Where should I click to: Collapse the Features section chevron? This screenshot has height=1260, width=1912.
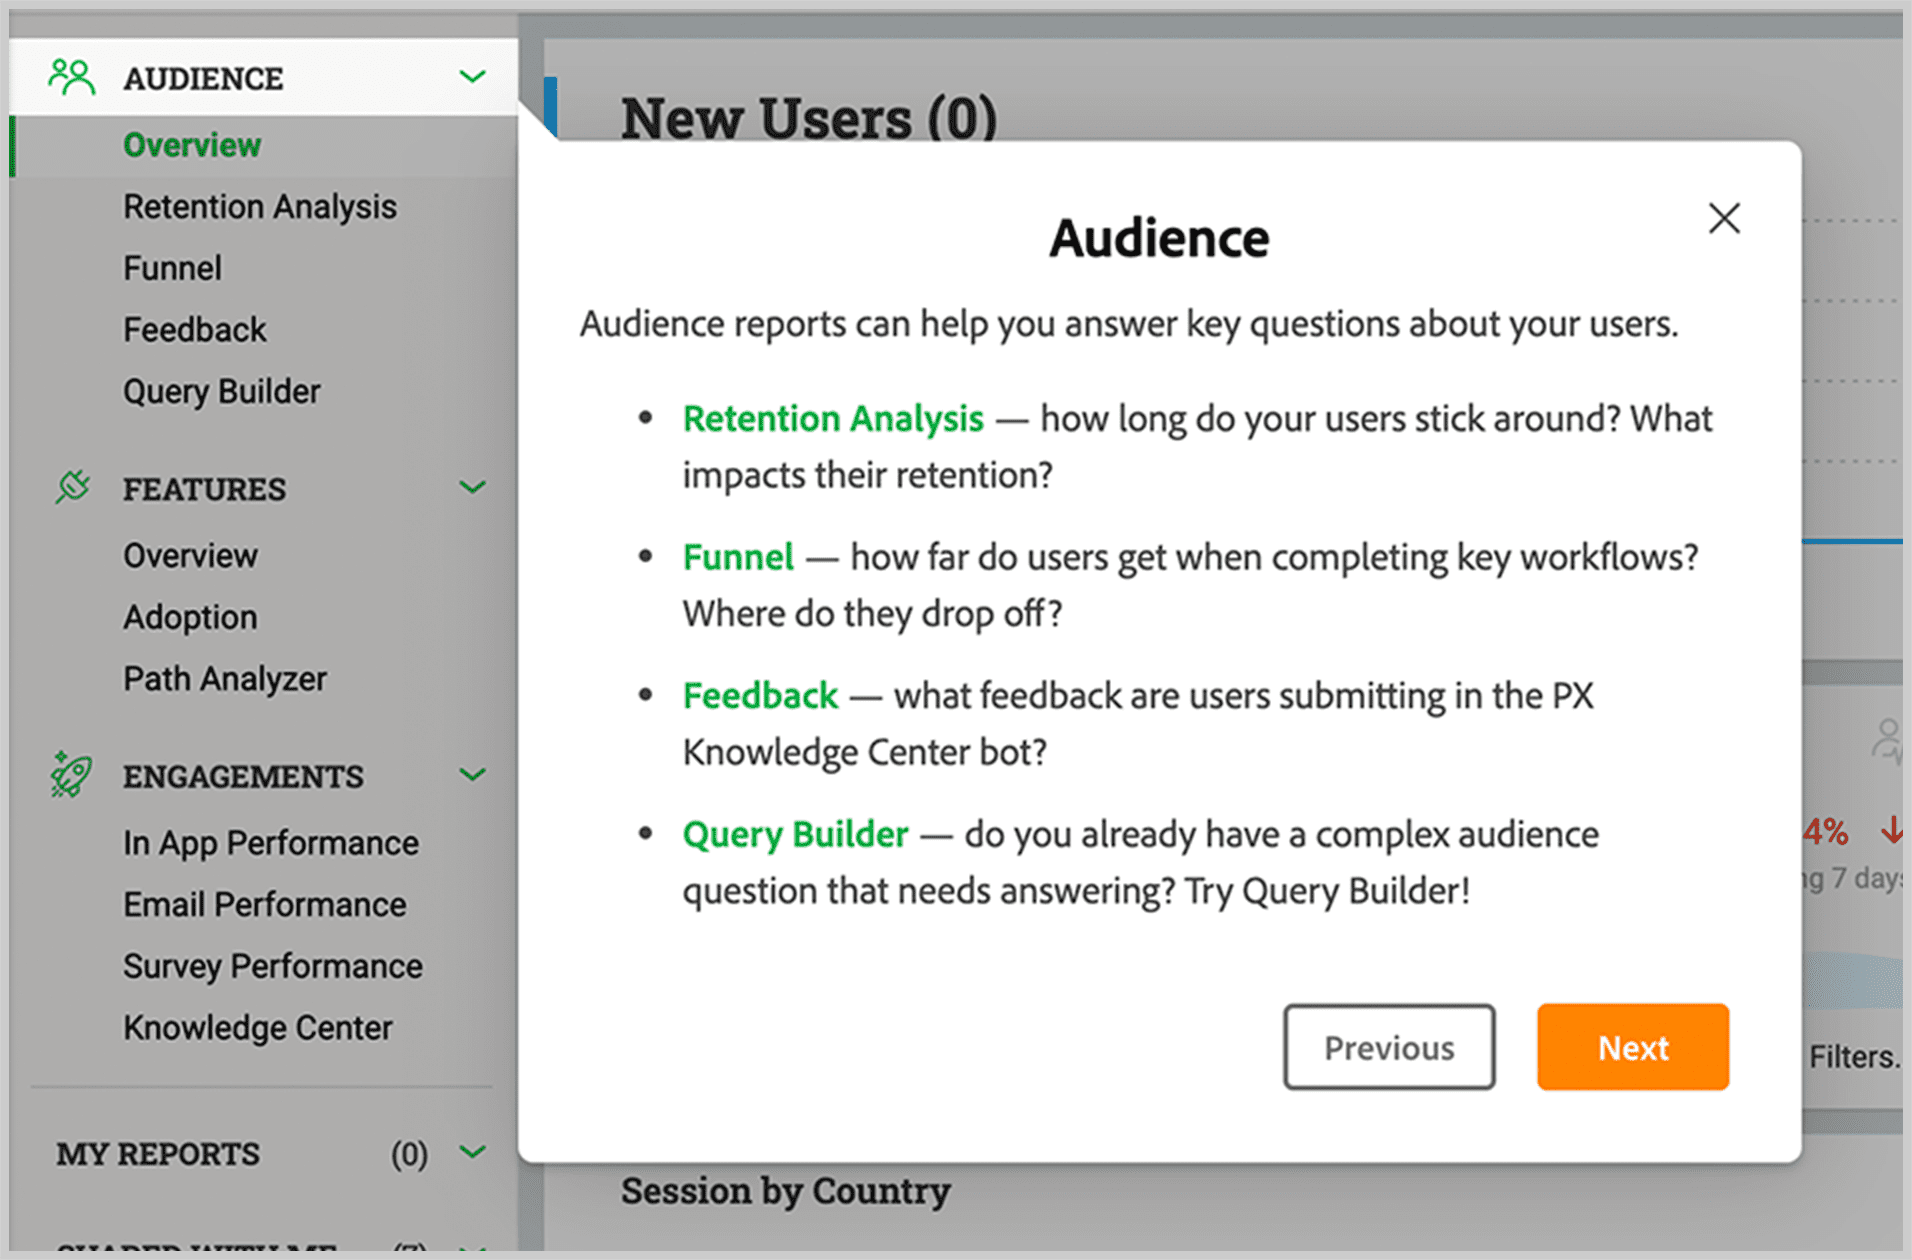[x=472, y=488]
